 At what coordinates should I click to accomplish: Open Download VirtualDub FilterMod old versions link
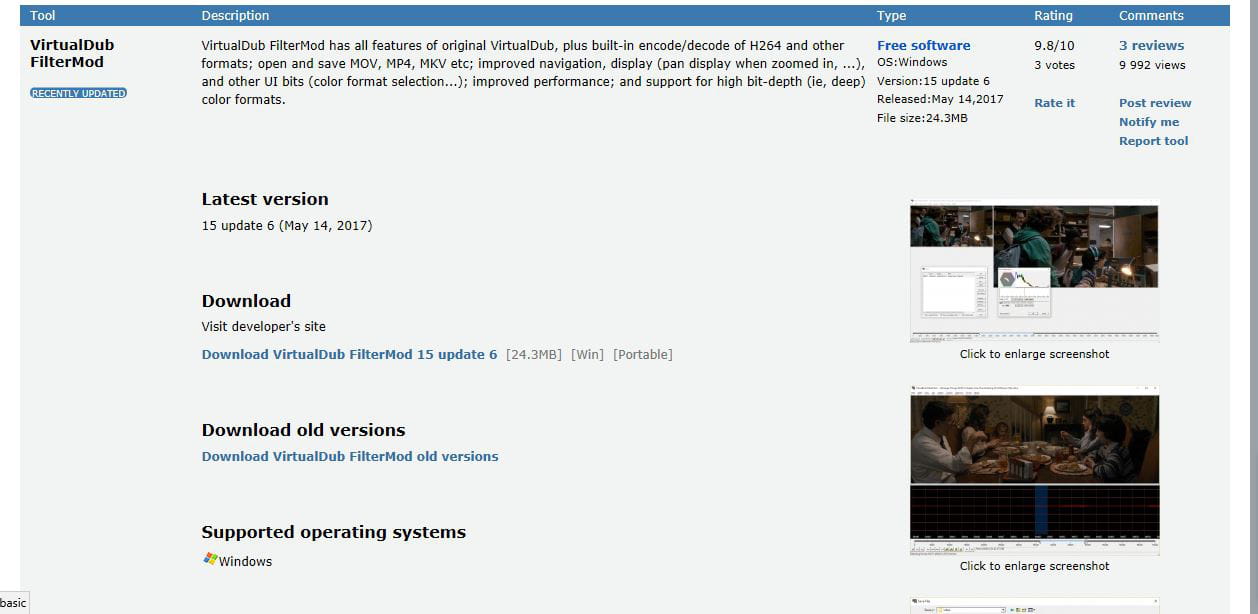pos(350,456)
